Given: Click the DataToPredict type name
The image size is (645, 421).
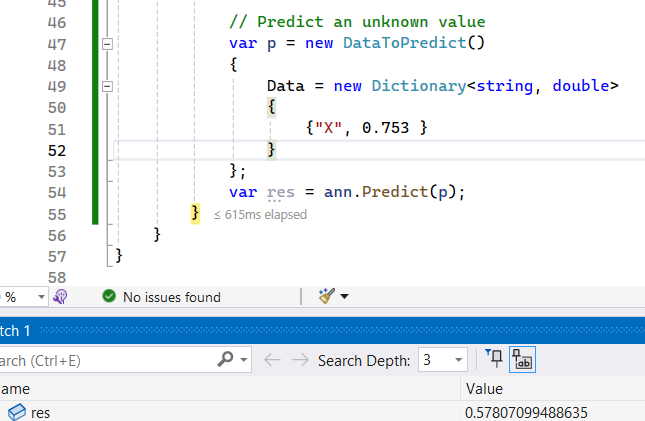Looking at the screenshot, I should coord(404,43).
